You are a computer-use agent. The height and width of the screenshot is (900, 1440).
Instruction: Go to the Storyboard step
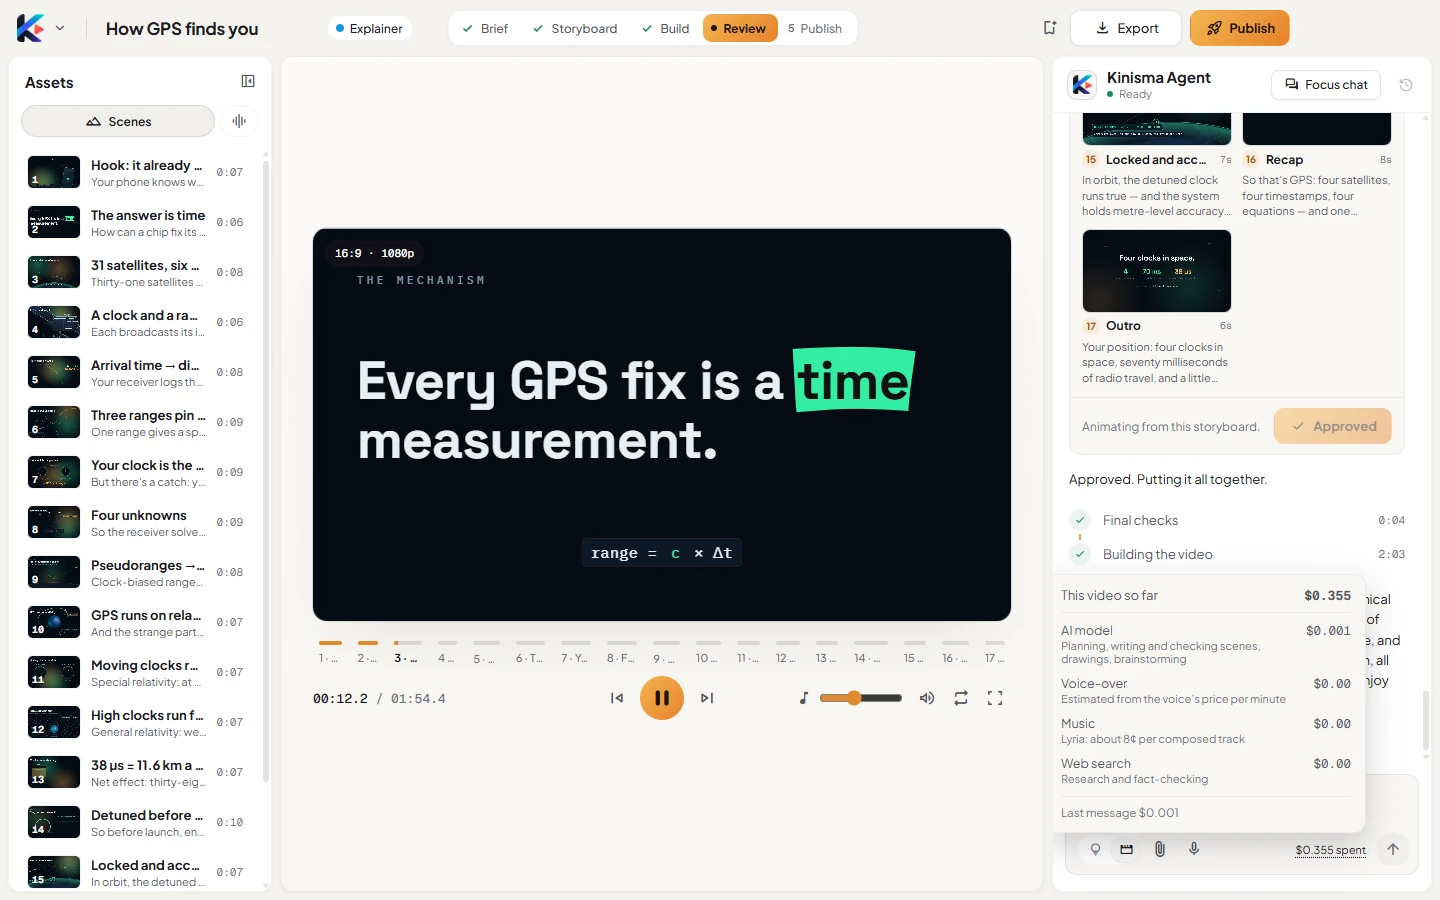tap(575, 28)
